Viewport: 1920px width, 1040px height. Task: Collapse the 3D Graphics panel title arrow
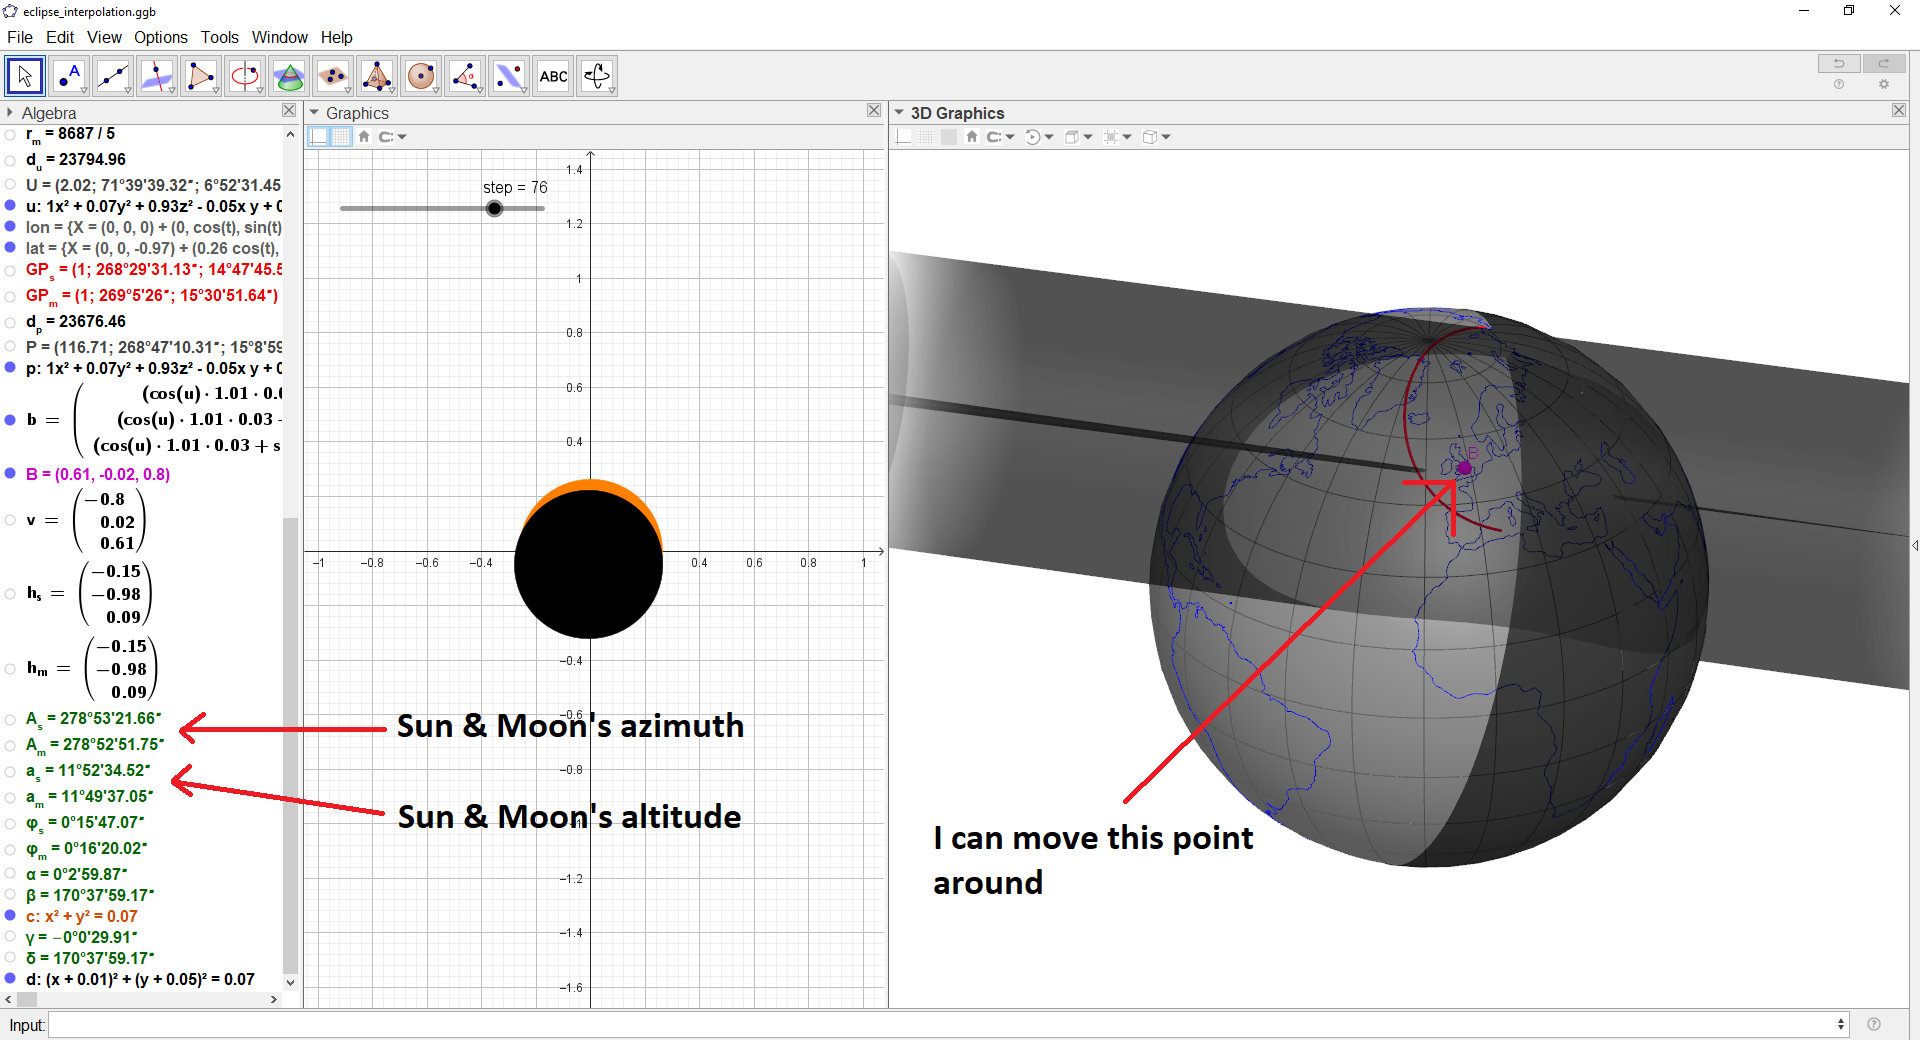coord(899,113)
